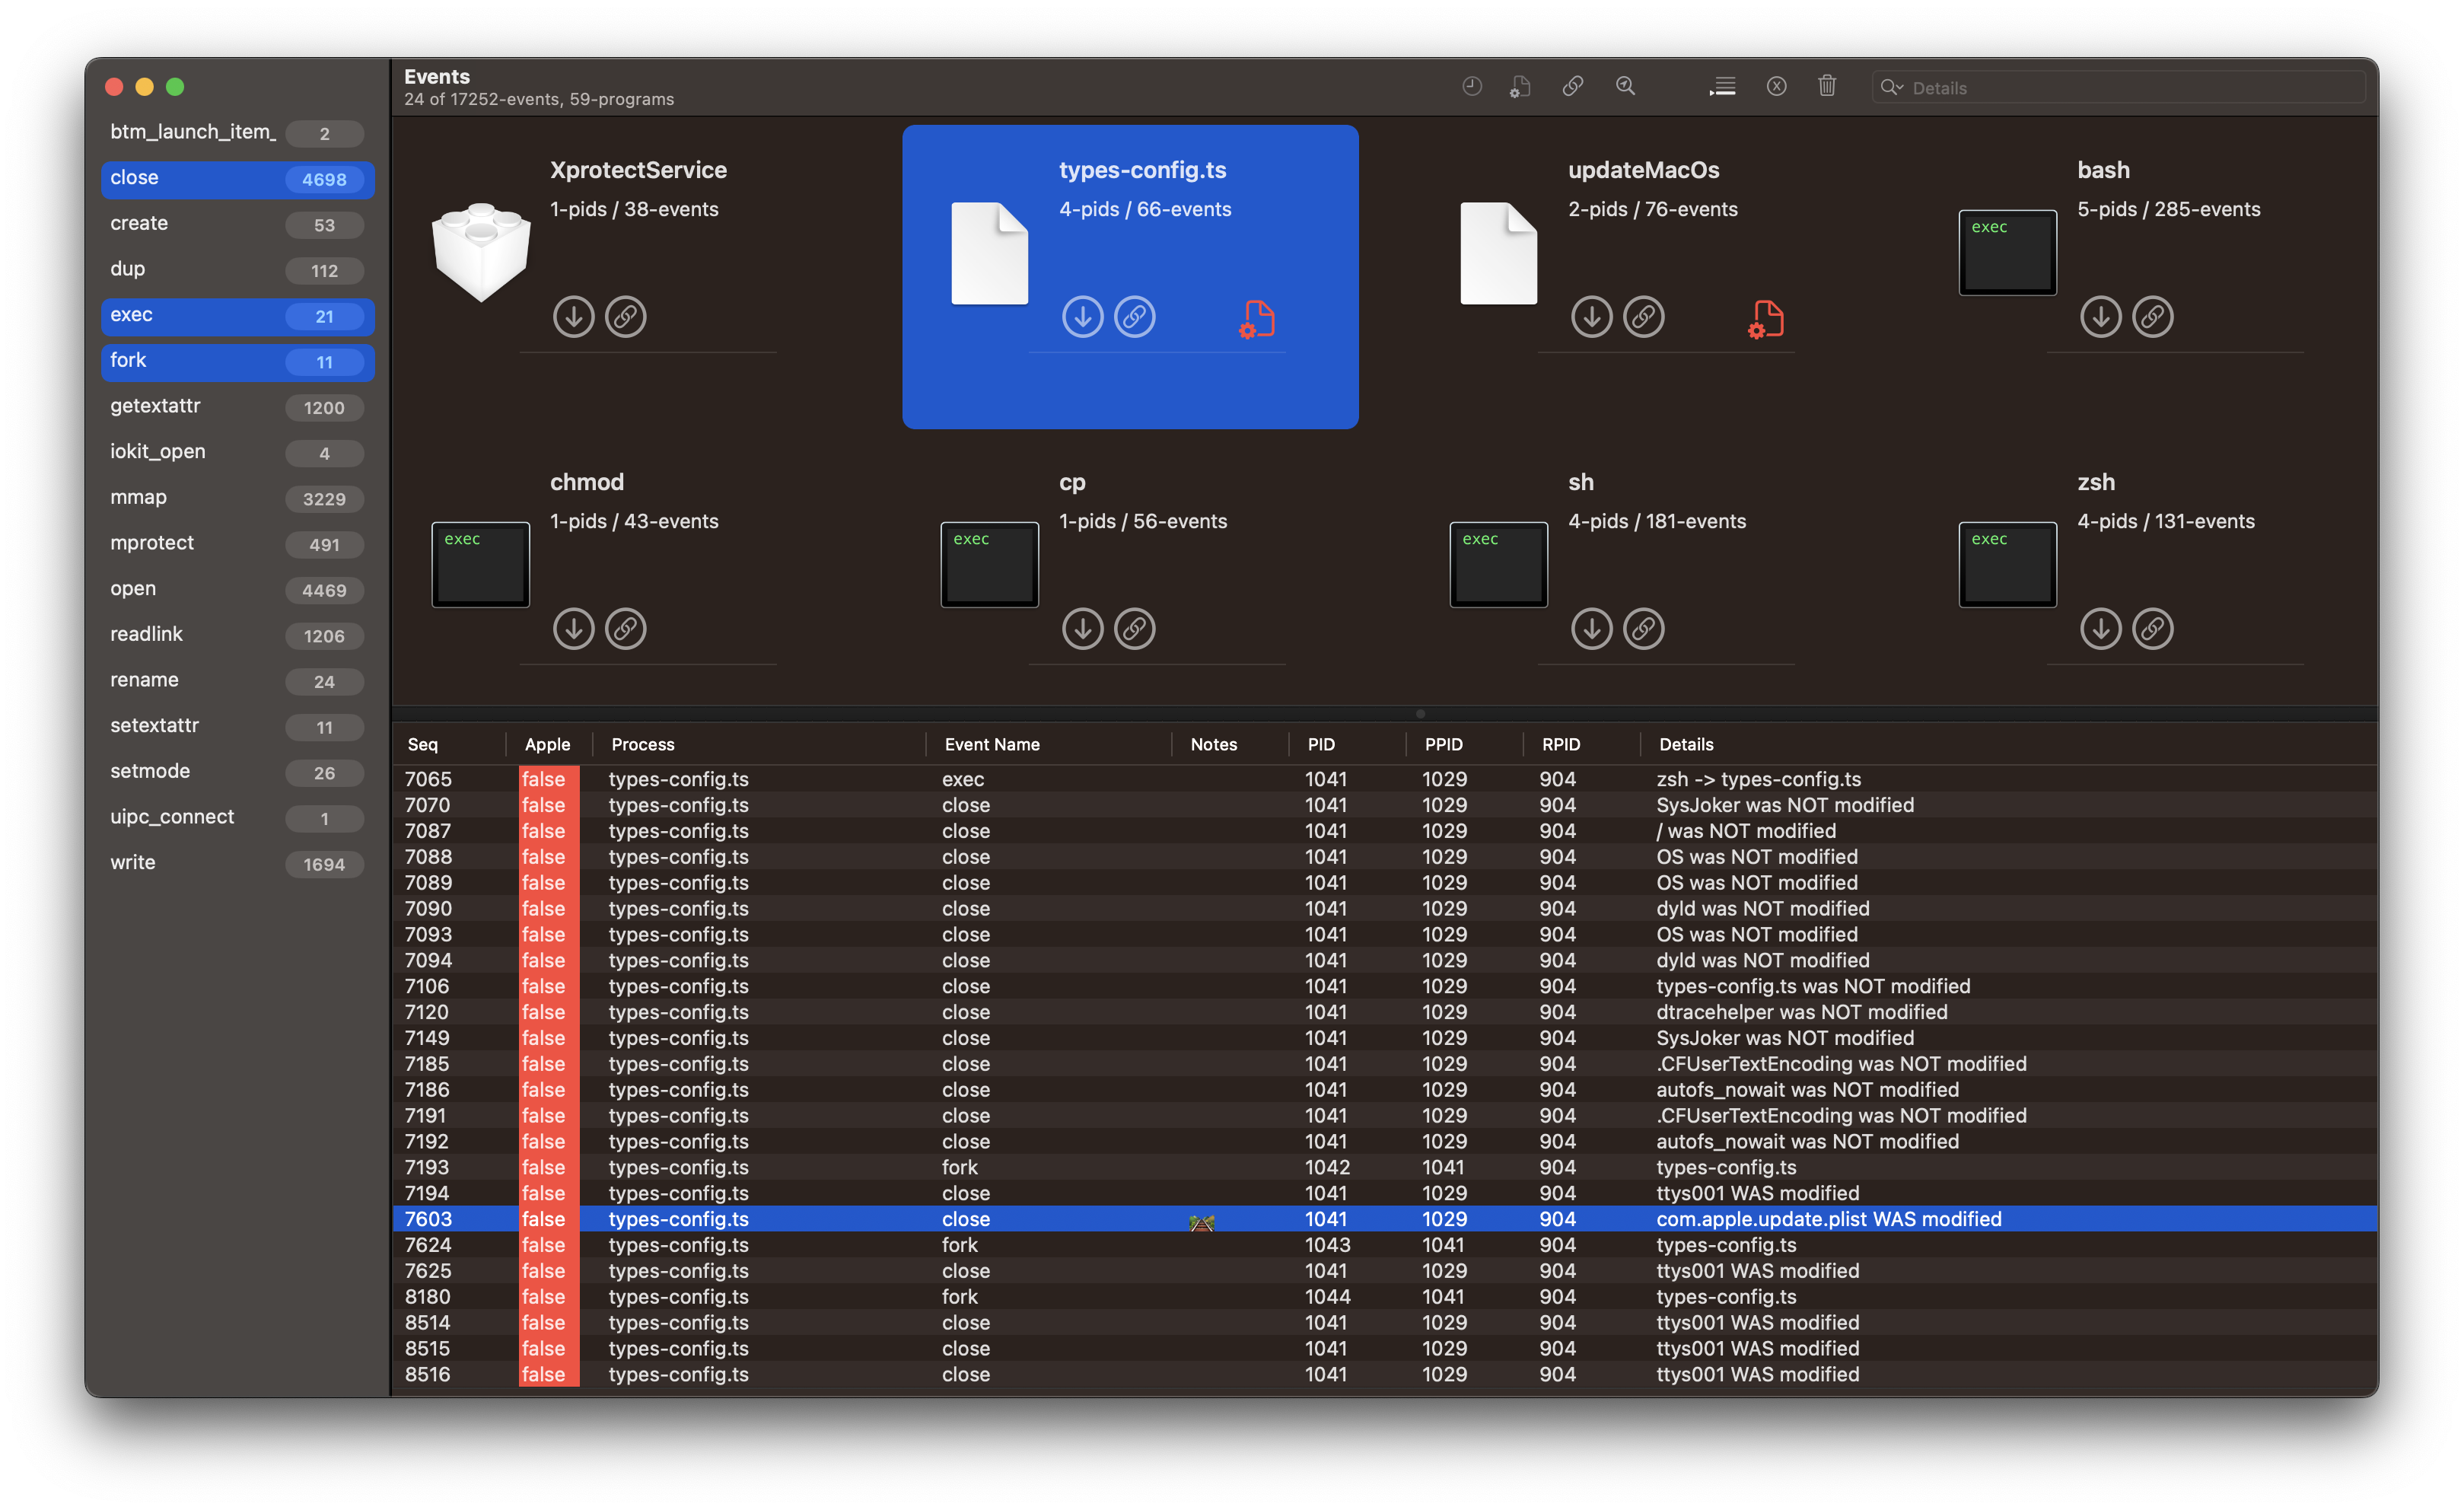Click the download arrow on types-config.ts card

pos(1083,317)
